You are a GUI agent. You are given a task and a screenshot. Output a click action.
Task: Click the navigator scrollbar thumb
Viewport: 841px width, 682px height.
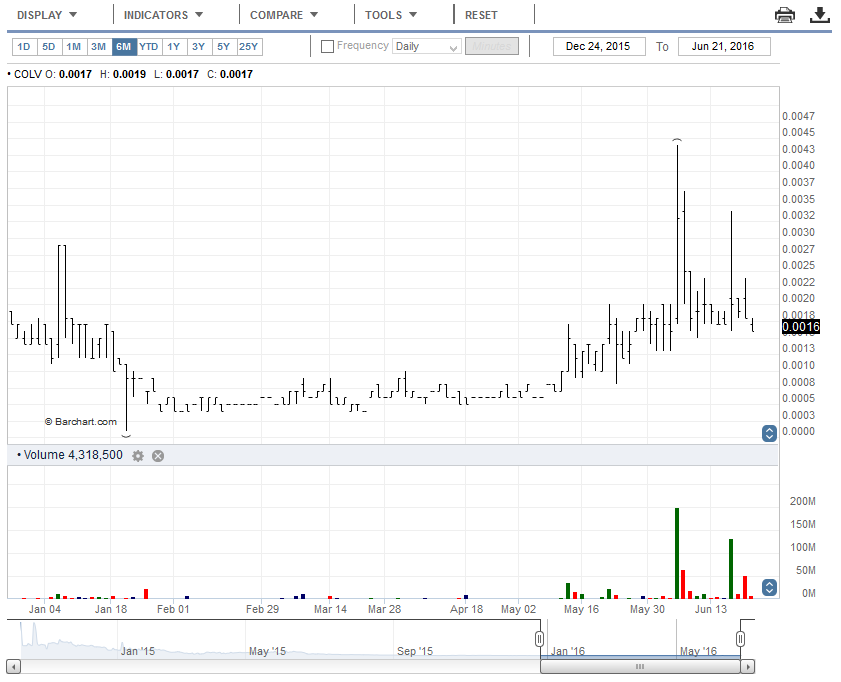(640, 666)
